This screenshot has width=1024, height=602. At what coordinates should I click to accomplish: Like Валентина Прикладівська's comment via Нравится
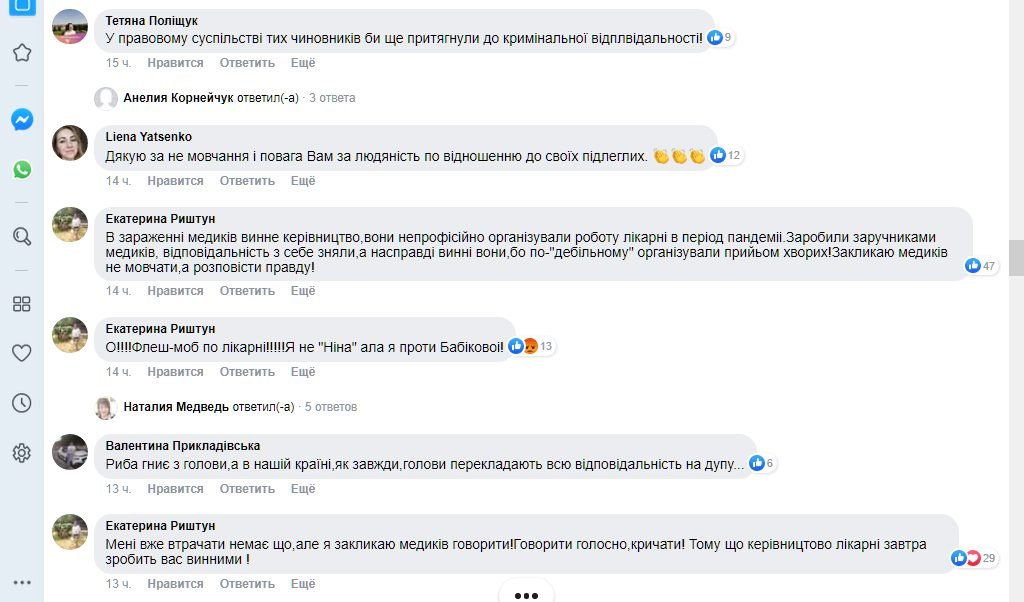(175, 489)
